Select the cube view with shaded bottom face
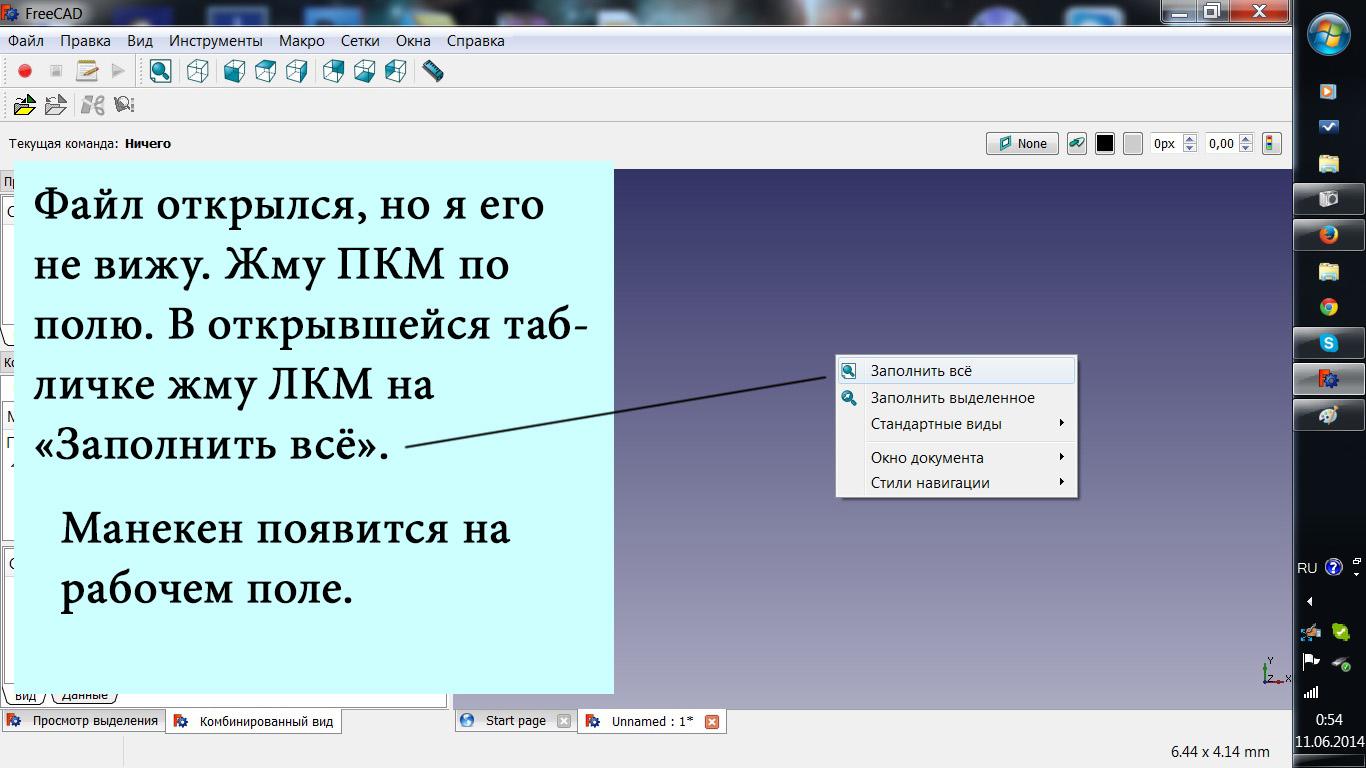 tap(365, 71)
